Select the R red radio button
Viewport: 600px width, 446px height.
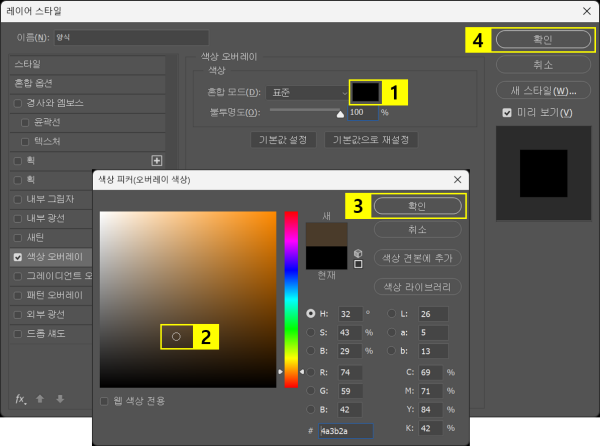(x=311, y=372)
